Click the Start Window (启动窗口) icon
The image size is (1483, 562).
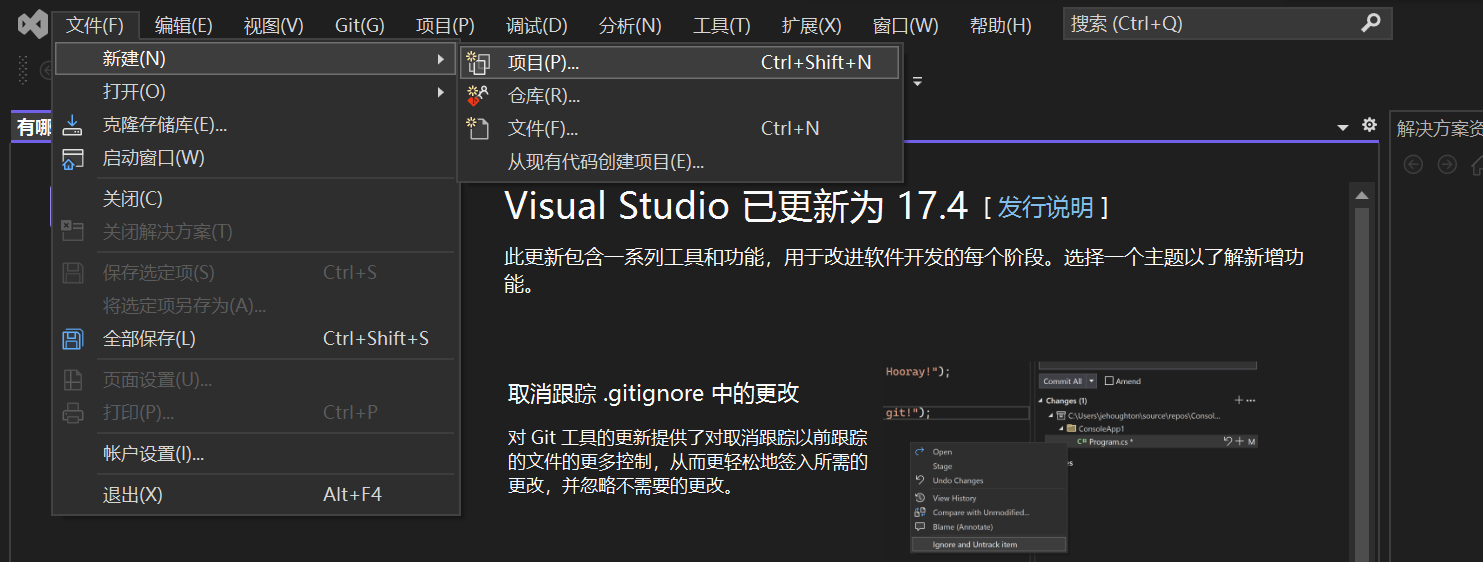73,159
